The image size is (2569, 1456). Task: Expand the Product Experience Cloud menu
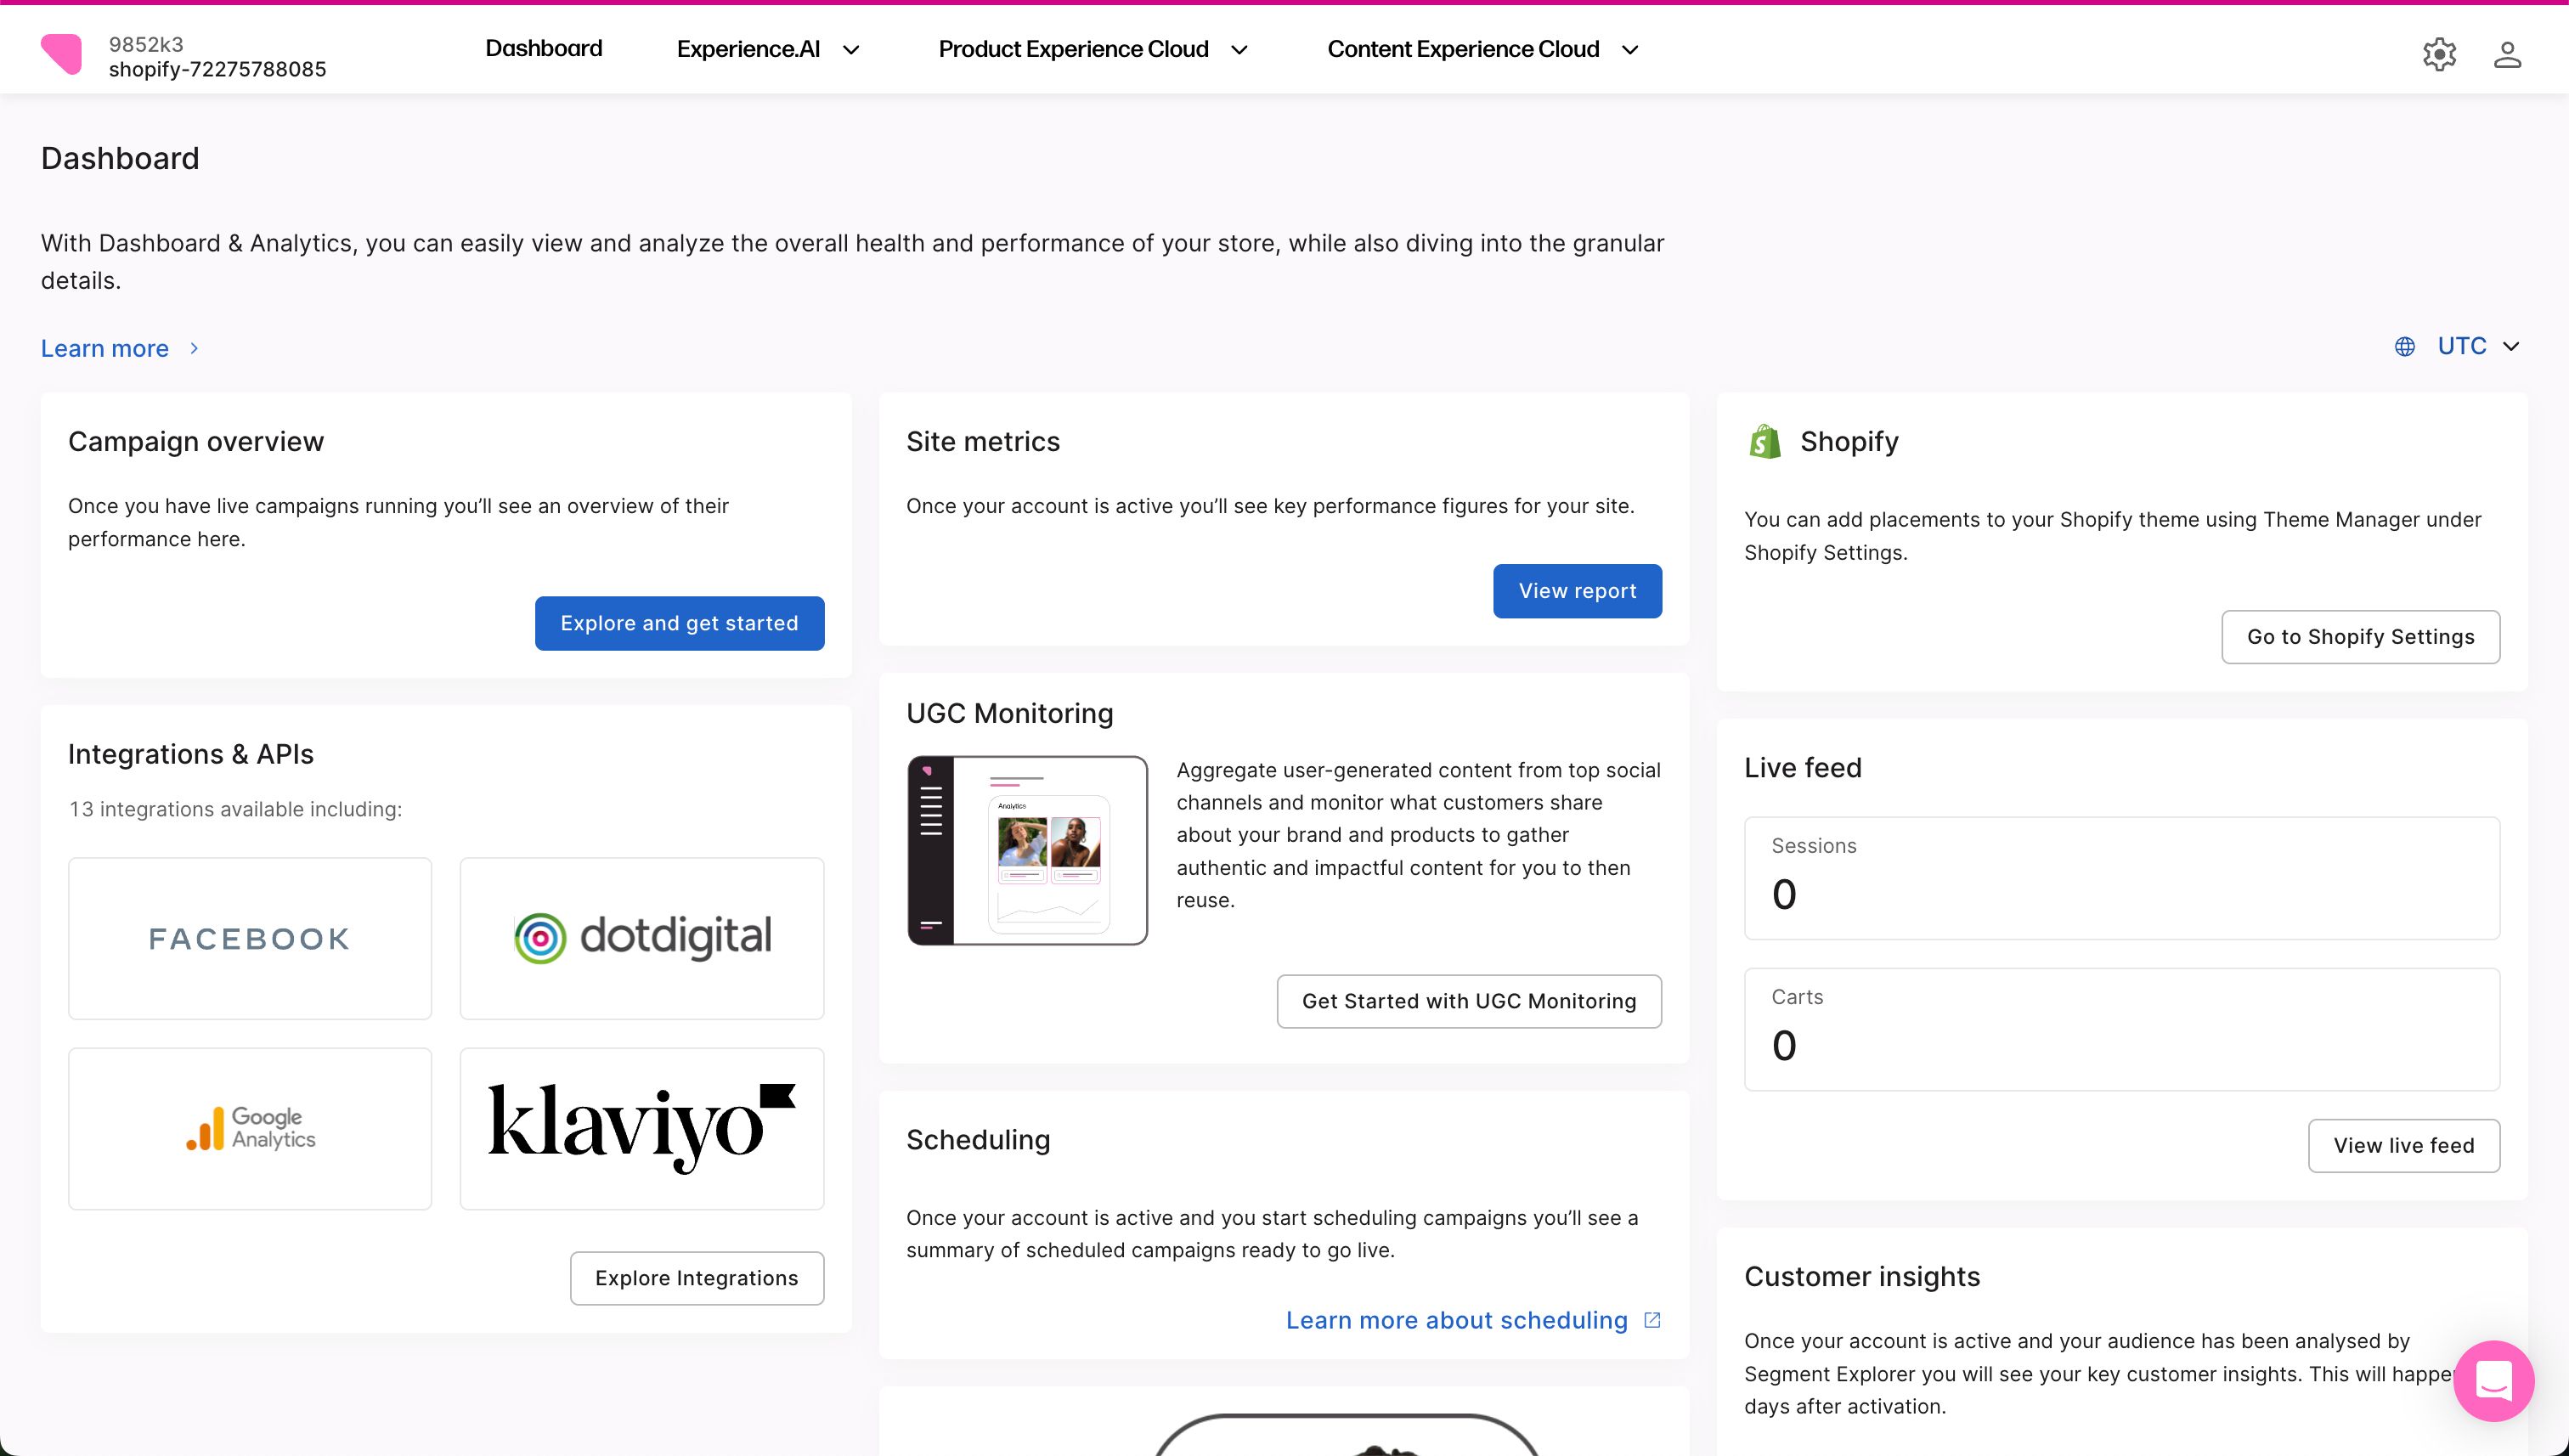click(x=1093, y=50)
